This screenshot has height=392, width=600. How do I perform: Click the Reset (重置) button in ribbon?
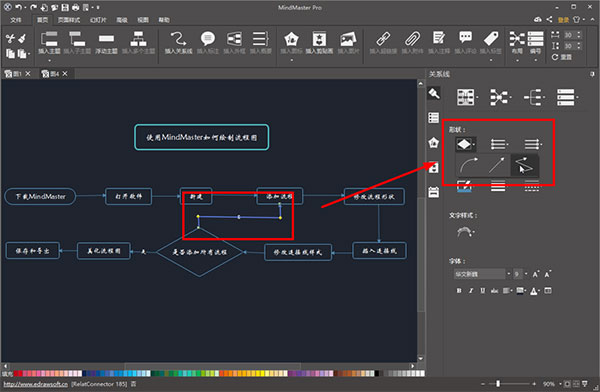pyautogui.click(x=562, y=57)
